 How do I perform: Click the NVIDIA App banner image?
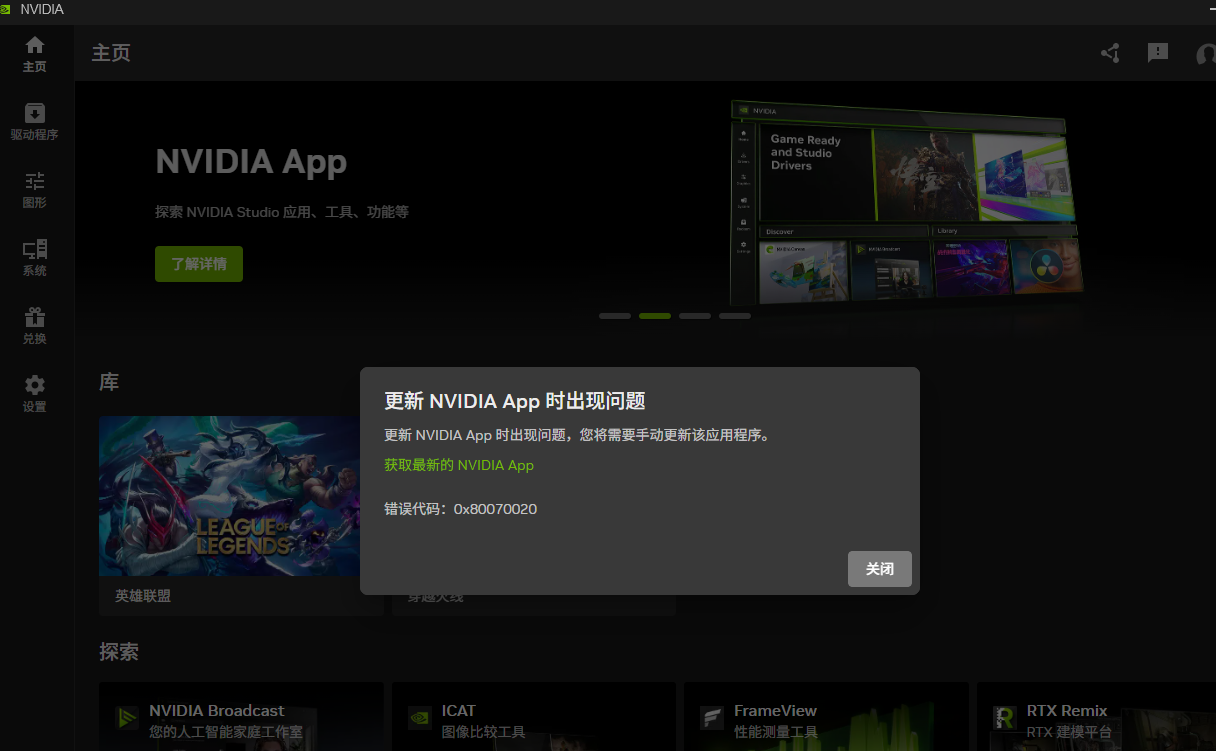tap(906, 203)
